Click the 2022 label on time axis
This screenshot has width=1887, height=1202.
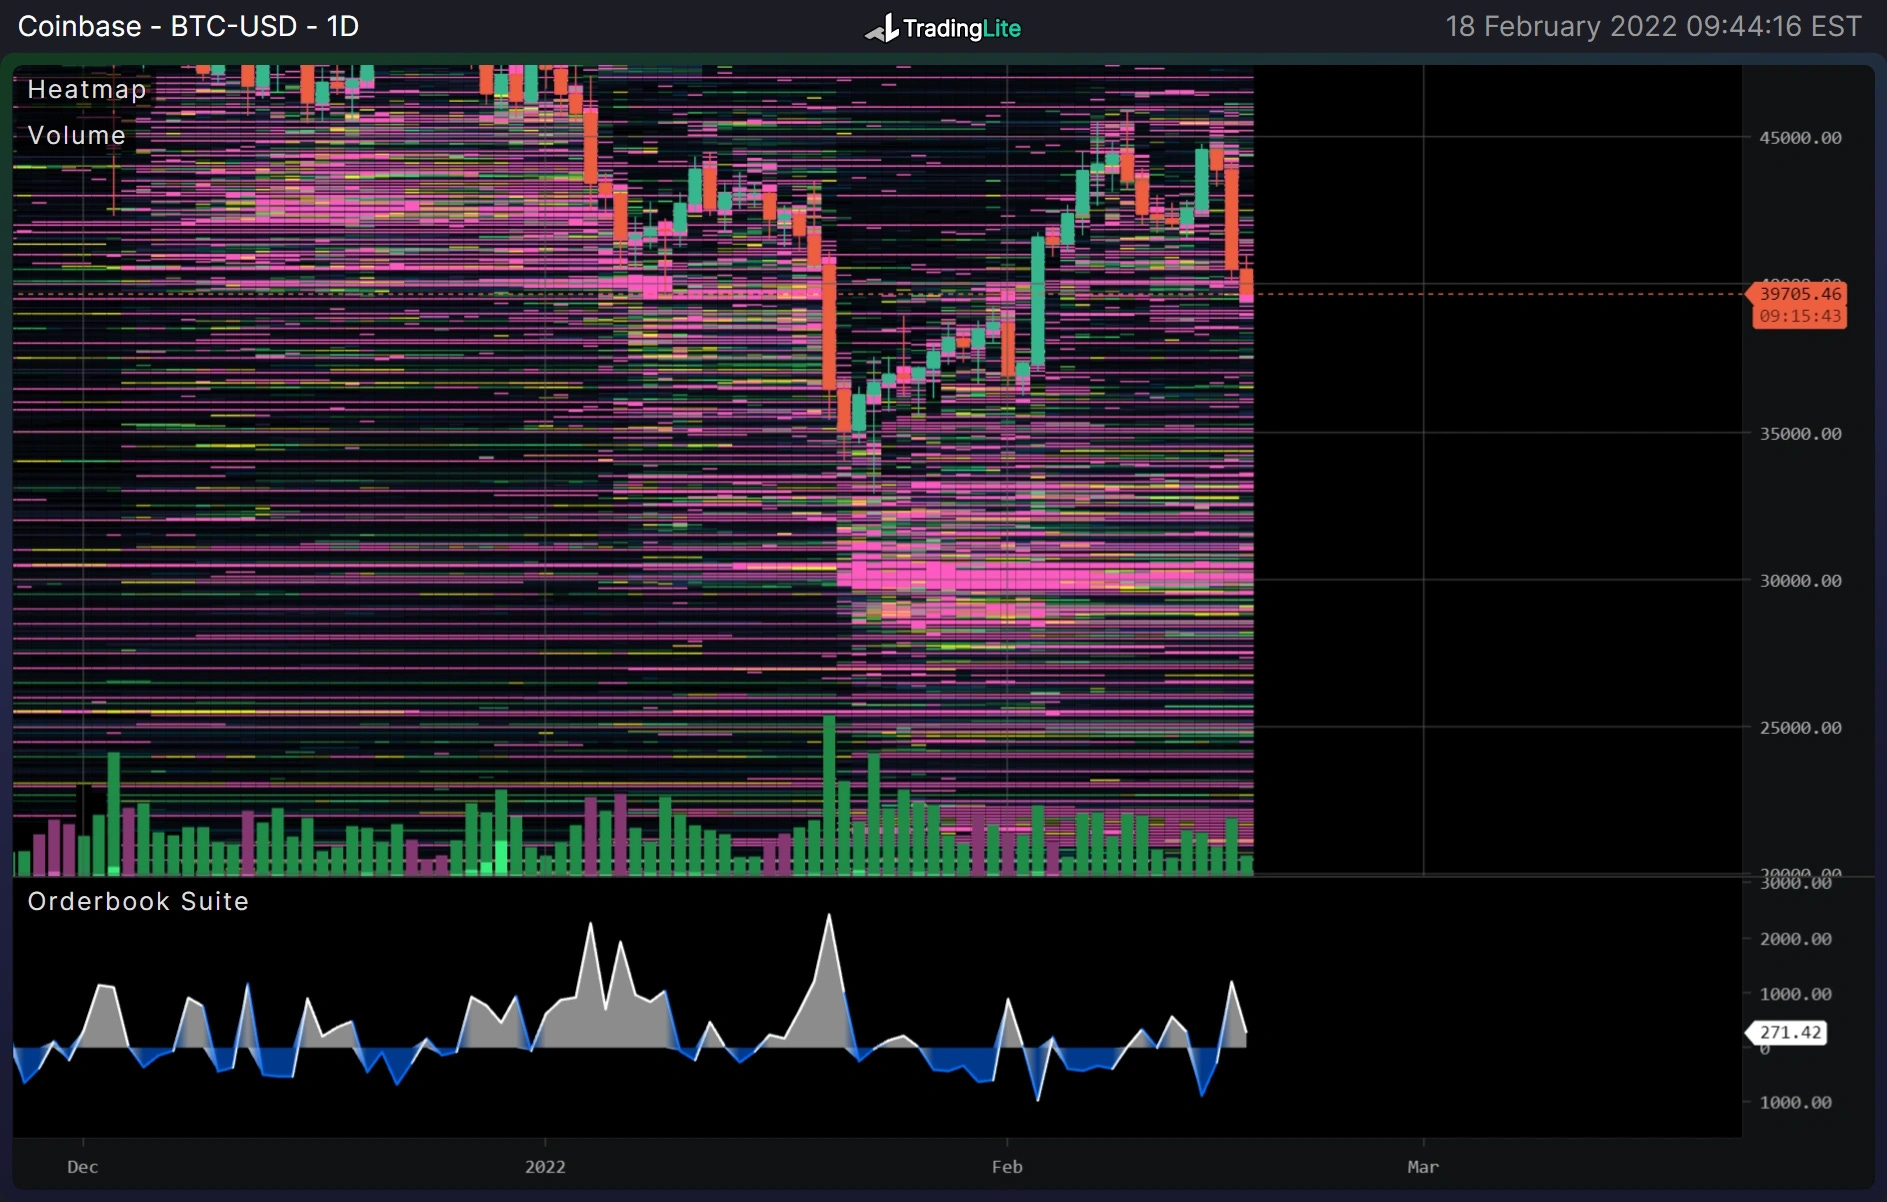[x=545, y=1167]
